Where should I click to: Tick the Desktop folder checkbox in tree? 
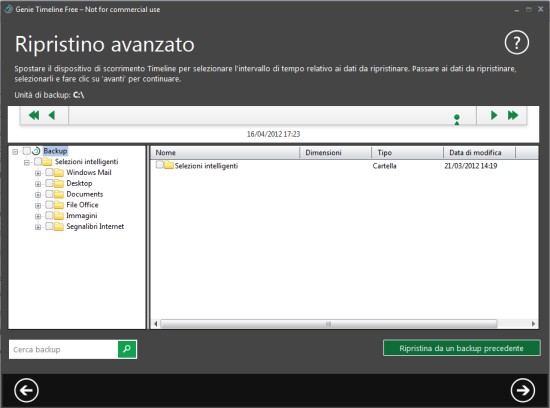pyautogui.click(x=49, y=183)
